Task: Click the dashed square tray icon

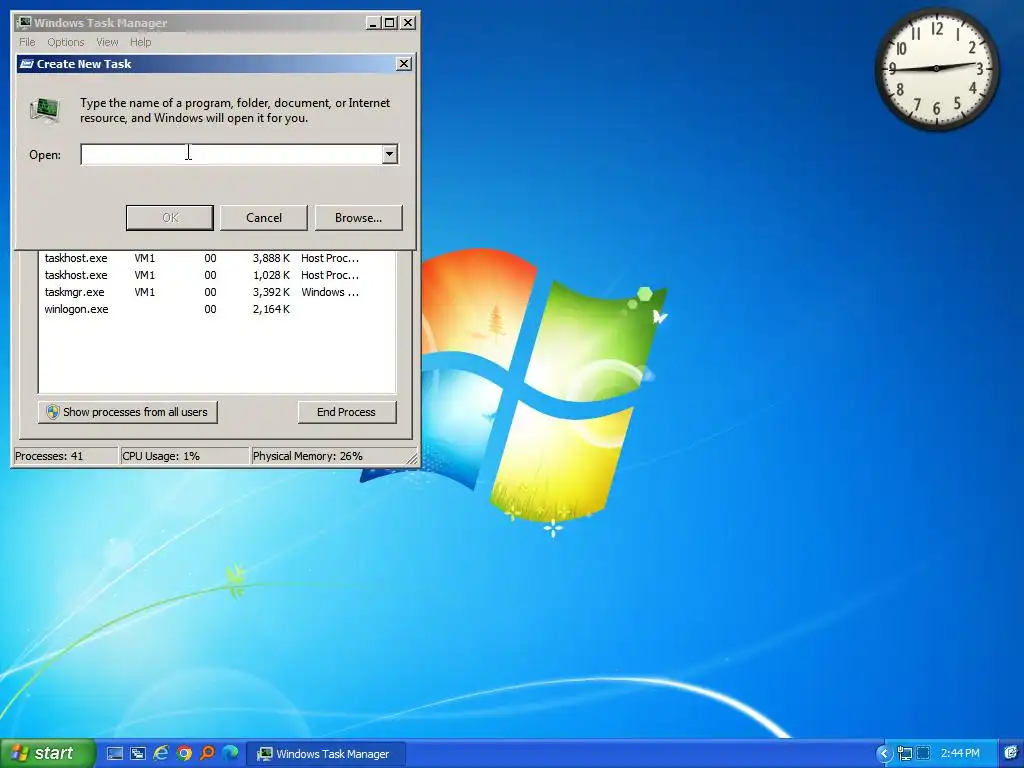Action: point(923,754)
